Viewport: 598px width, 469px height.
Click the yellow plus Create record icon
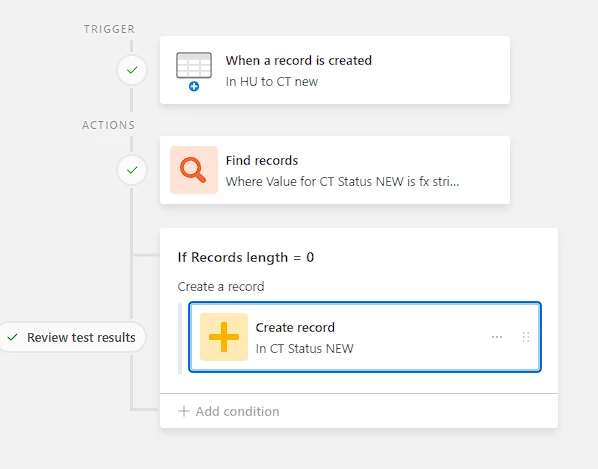(x=224, y=337)
